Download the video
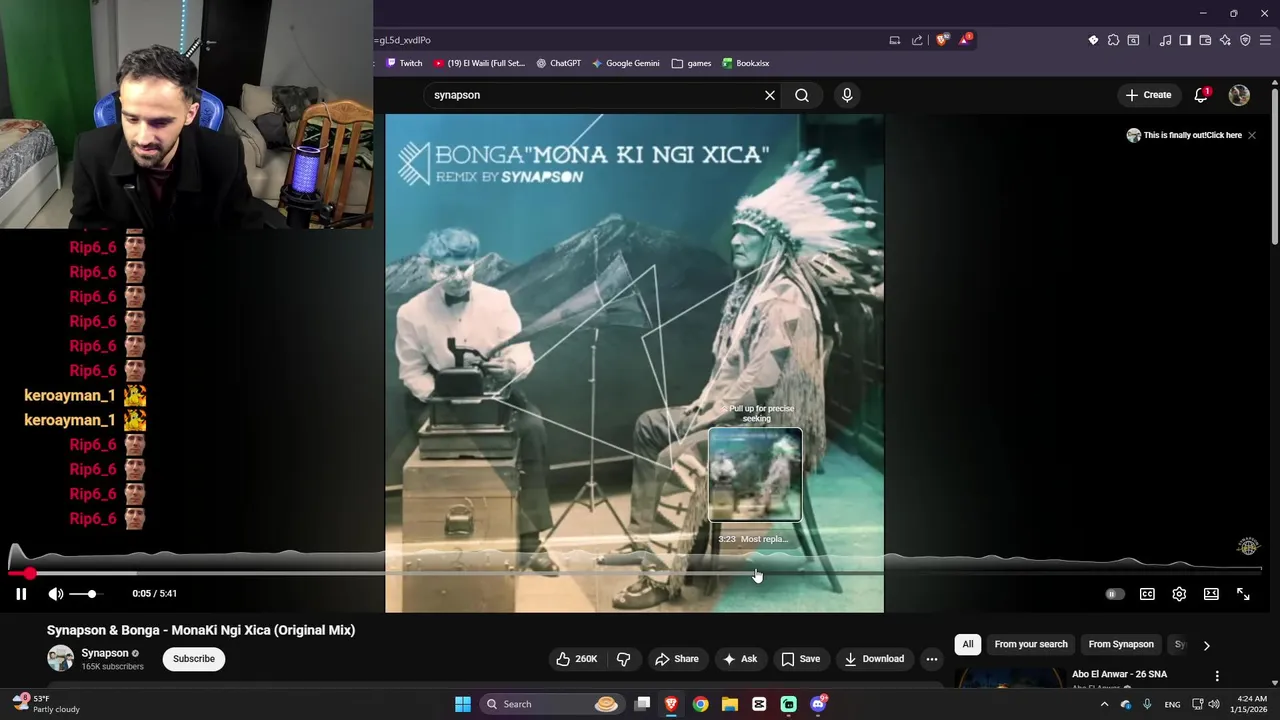The width and height of the screenshot is (1280, 720). 874,659
